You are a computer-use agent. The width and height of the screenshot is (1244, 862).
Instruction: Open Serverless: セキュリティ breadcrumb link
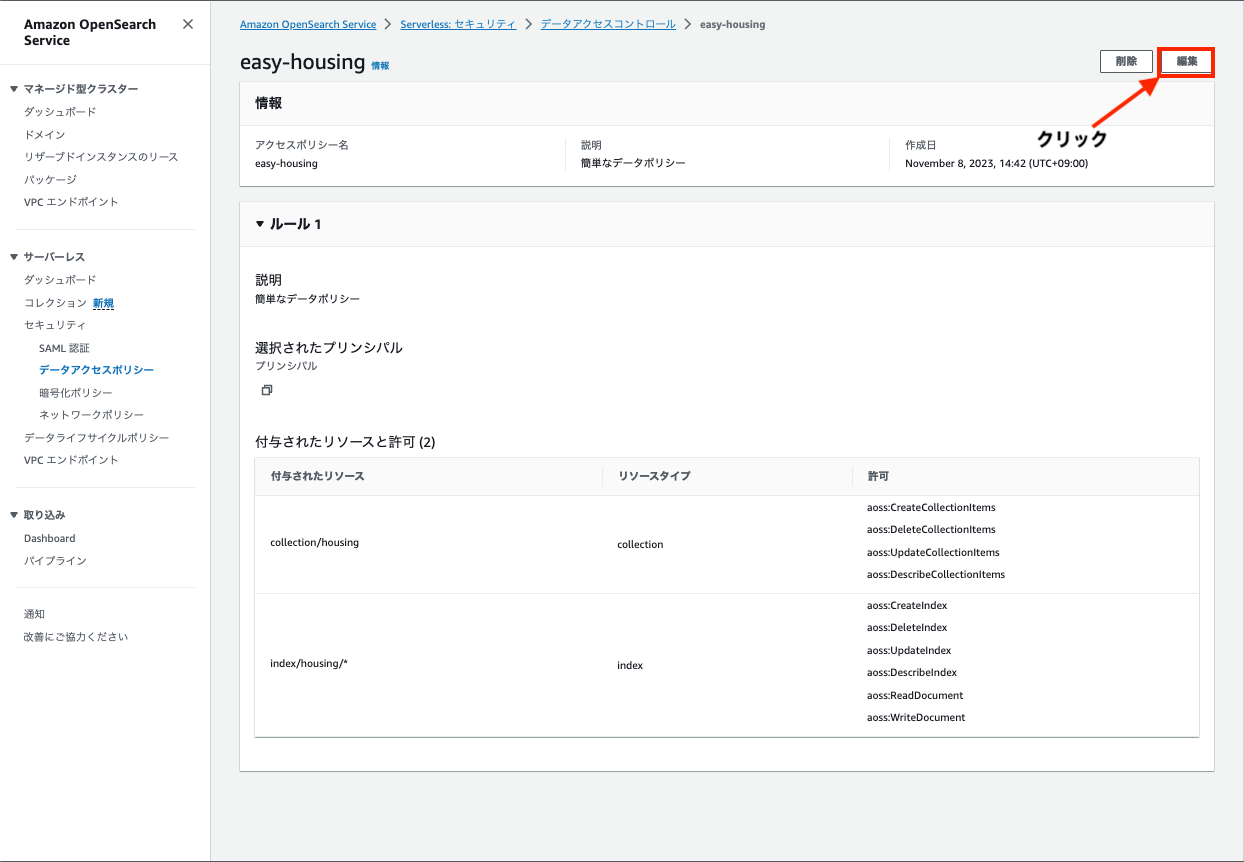click(x=458, y=24)
